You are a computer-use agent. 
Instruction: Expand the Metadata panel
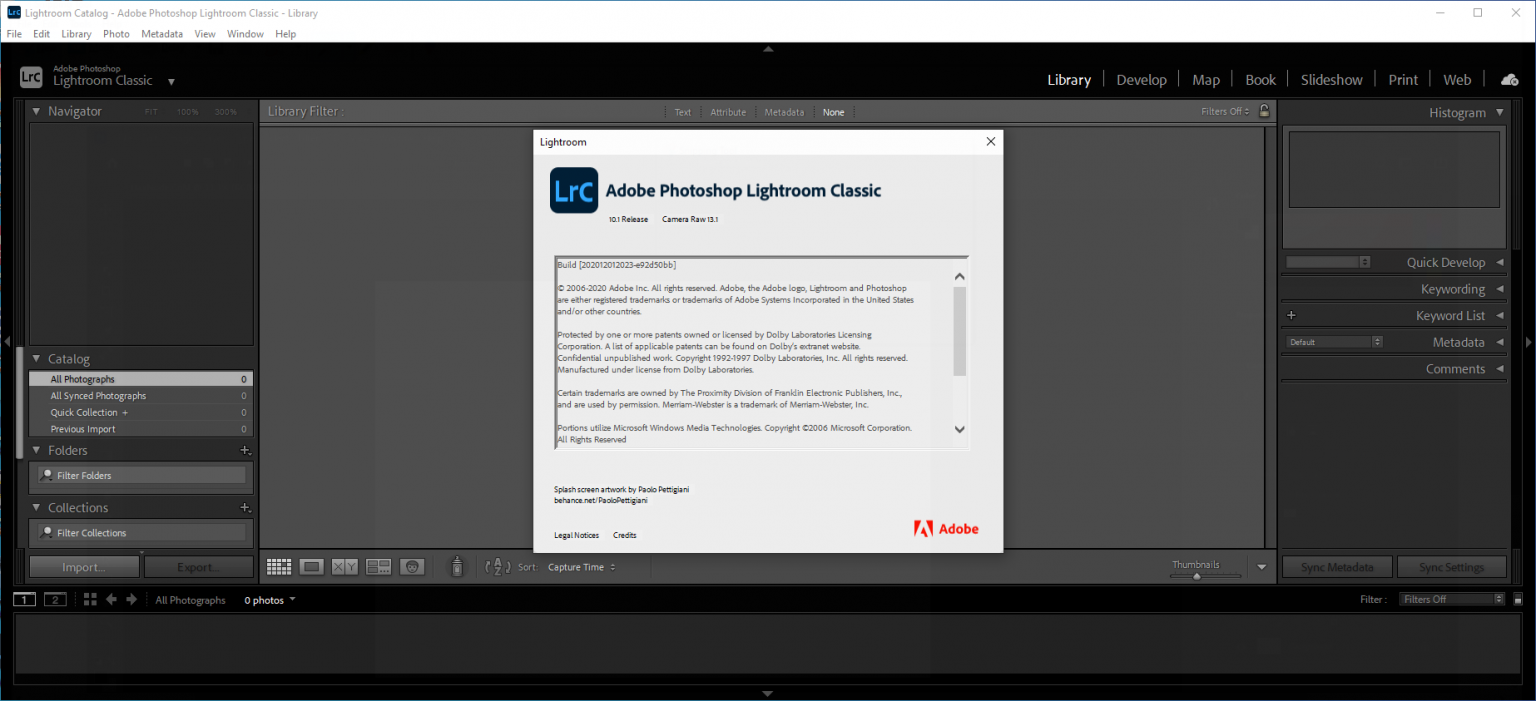click(1499, 342)
